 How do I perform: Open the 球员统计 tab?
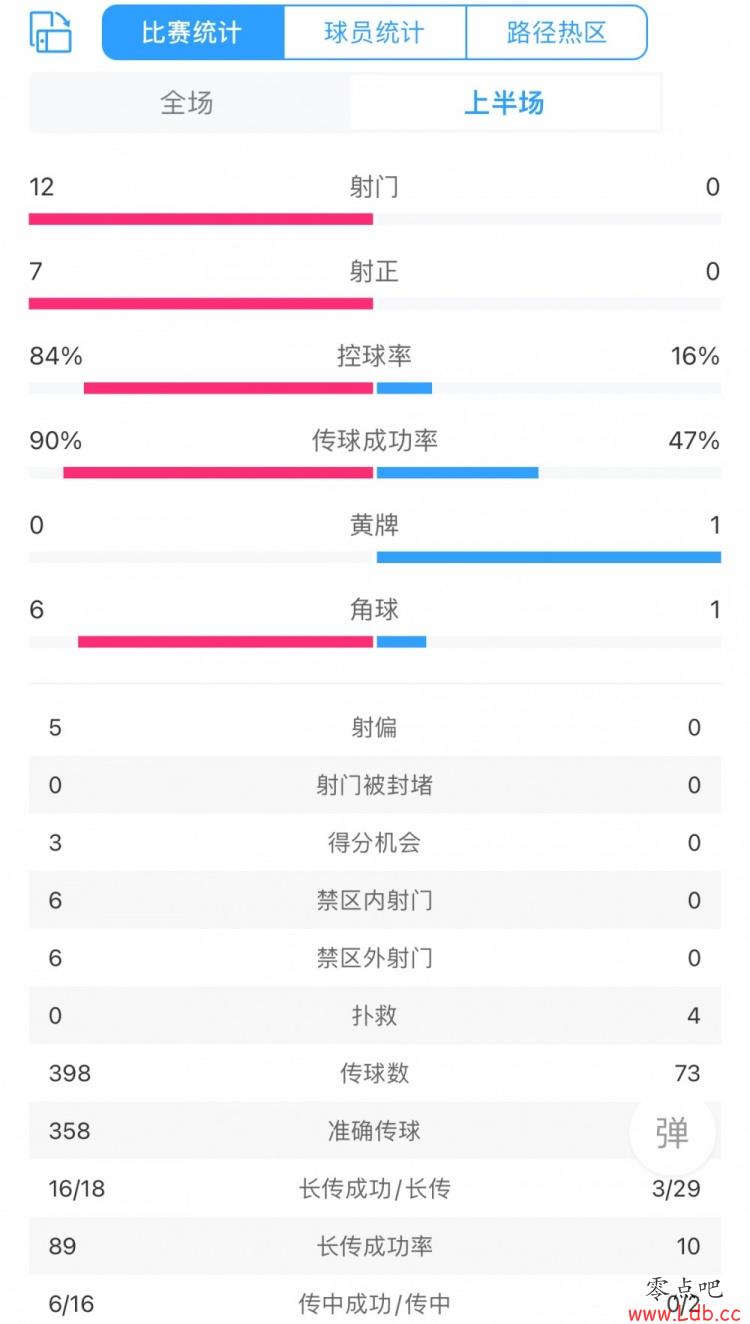coord(375,32)
